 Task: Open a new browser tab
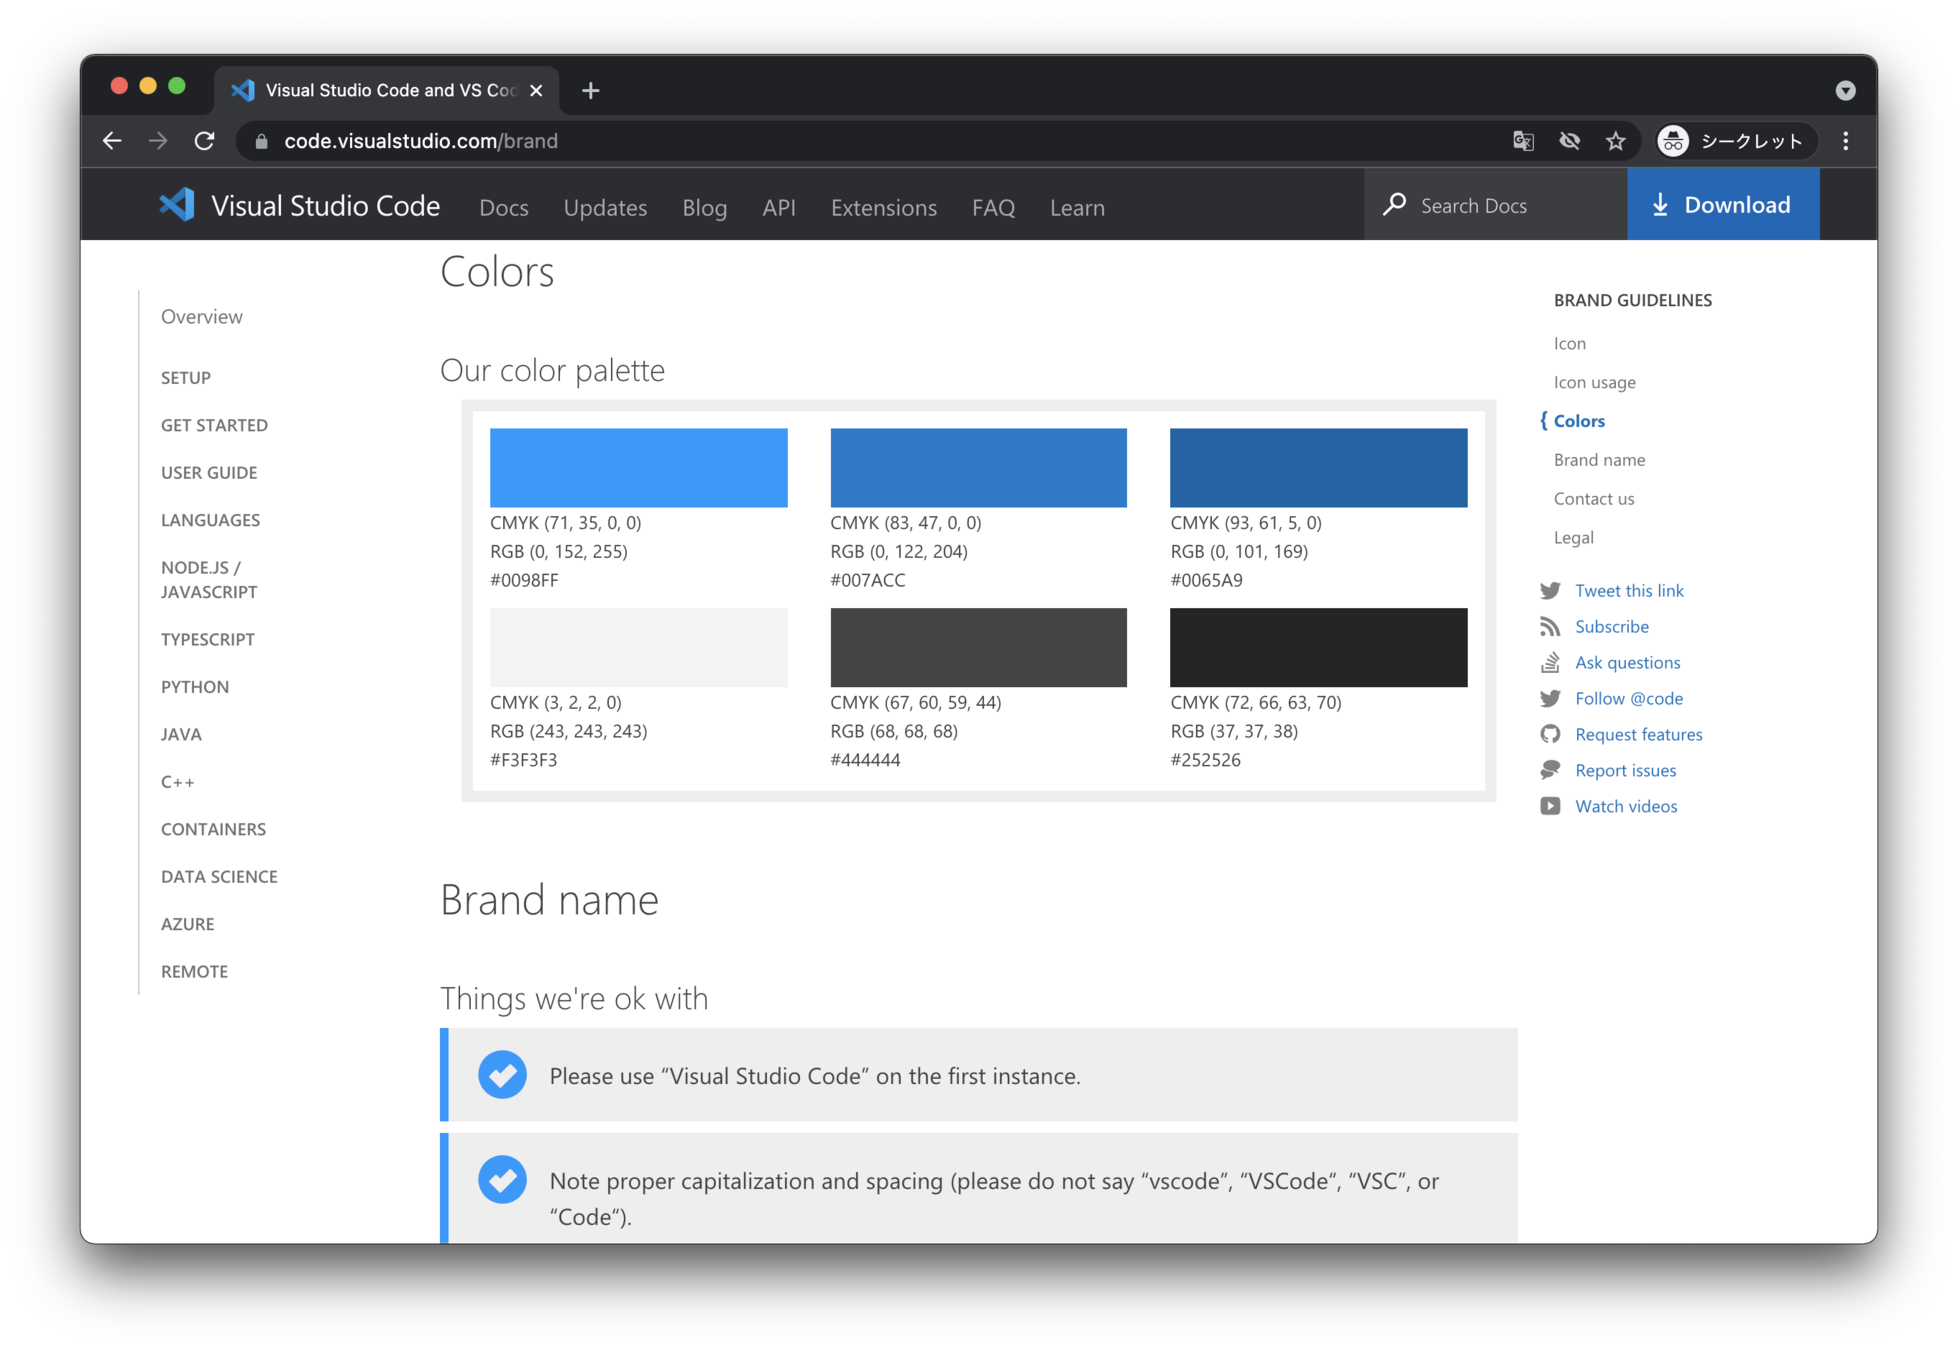point(591,91)
